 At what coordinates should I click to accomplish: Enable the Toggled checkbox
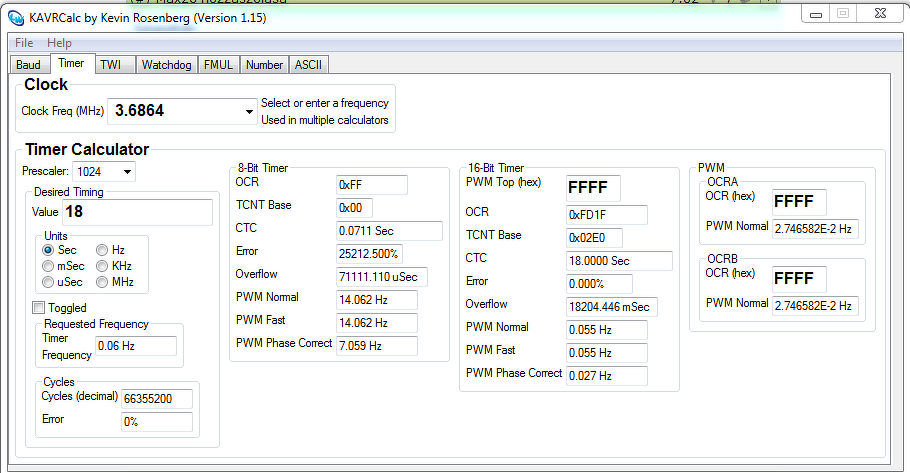[x=39, y=308]
